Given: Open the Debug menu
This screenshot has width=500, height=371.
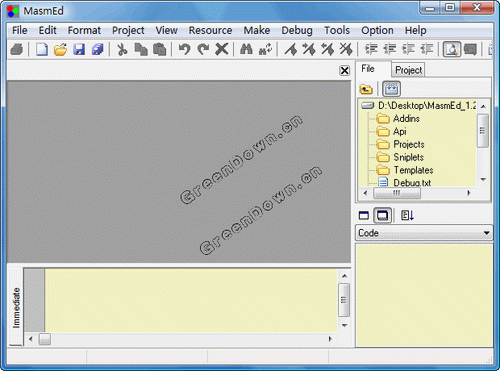Looking at the screenshot, I should click(297, 30).
